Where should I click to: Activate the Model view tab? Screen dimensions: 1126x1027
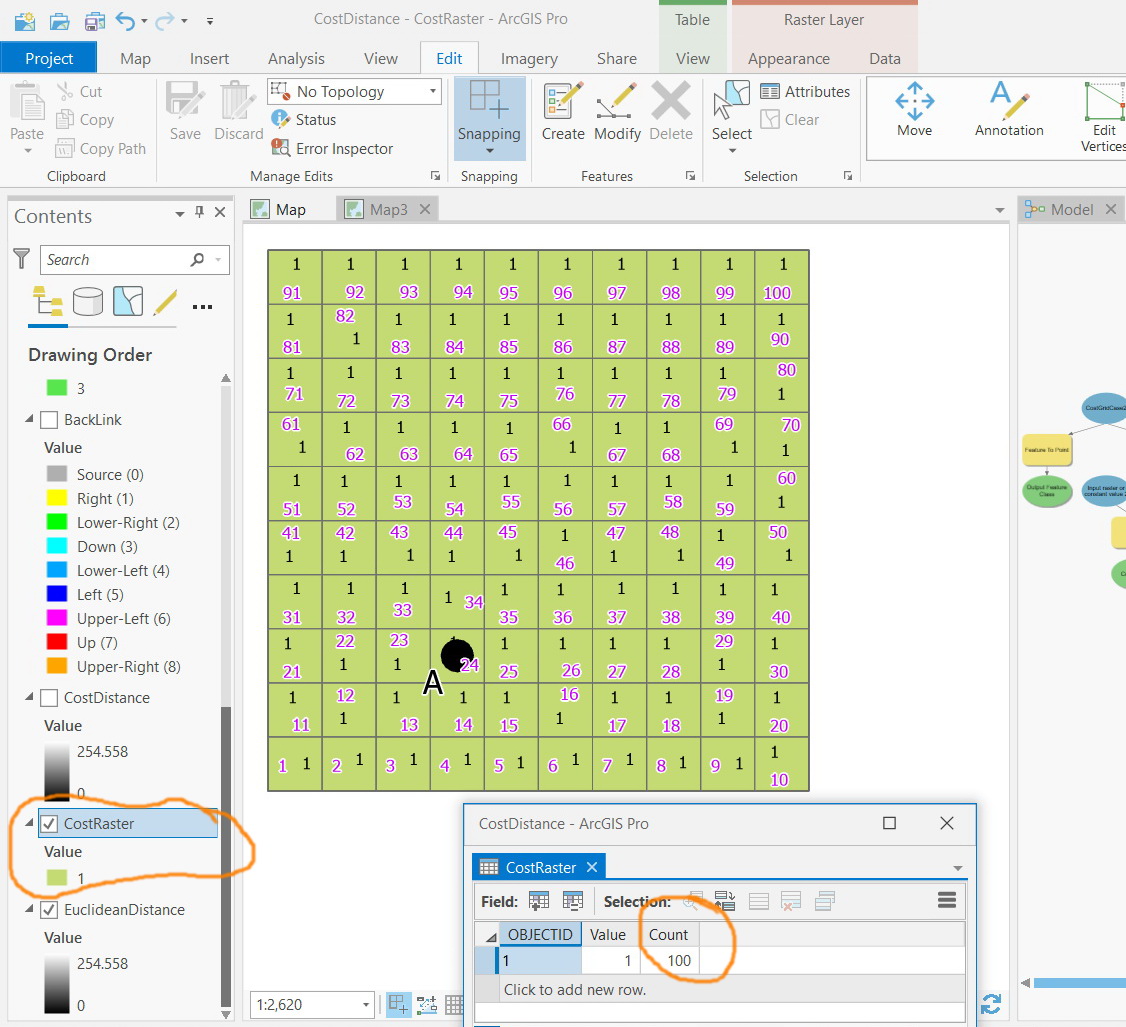coord(1071,209)
